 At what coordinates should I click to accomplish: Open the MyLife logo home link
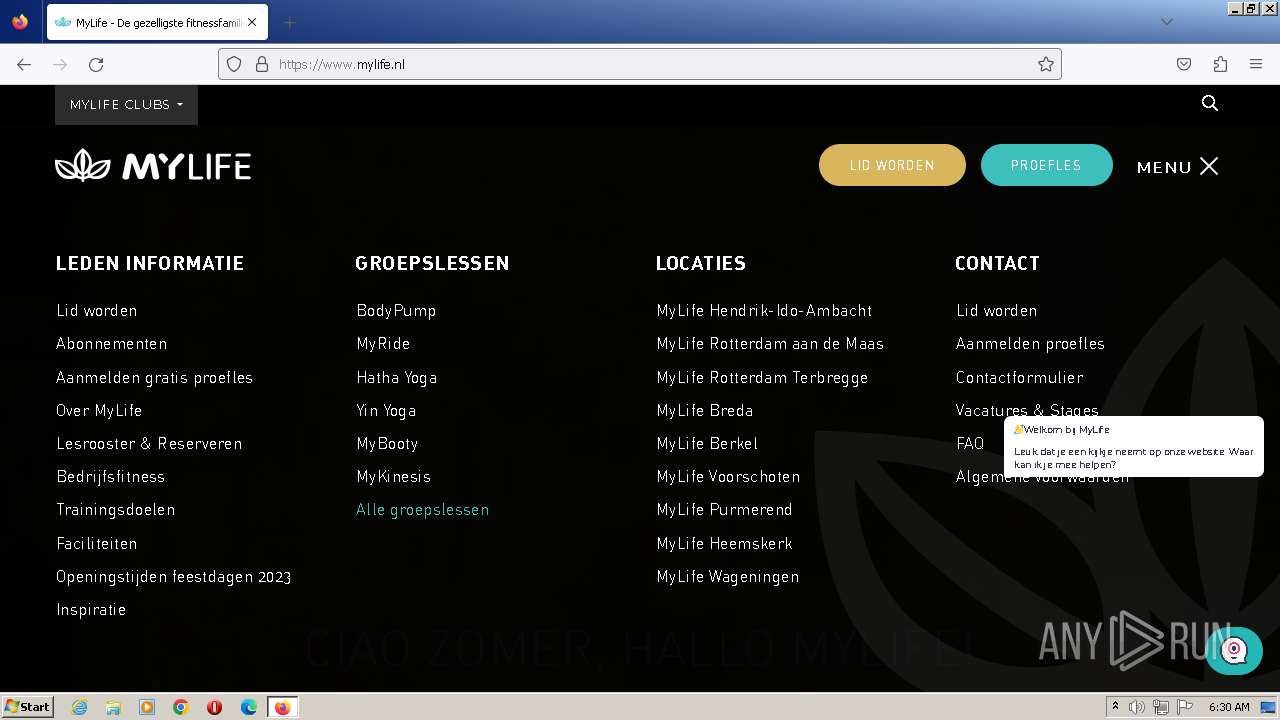click(x=153, y=166)
